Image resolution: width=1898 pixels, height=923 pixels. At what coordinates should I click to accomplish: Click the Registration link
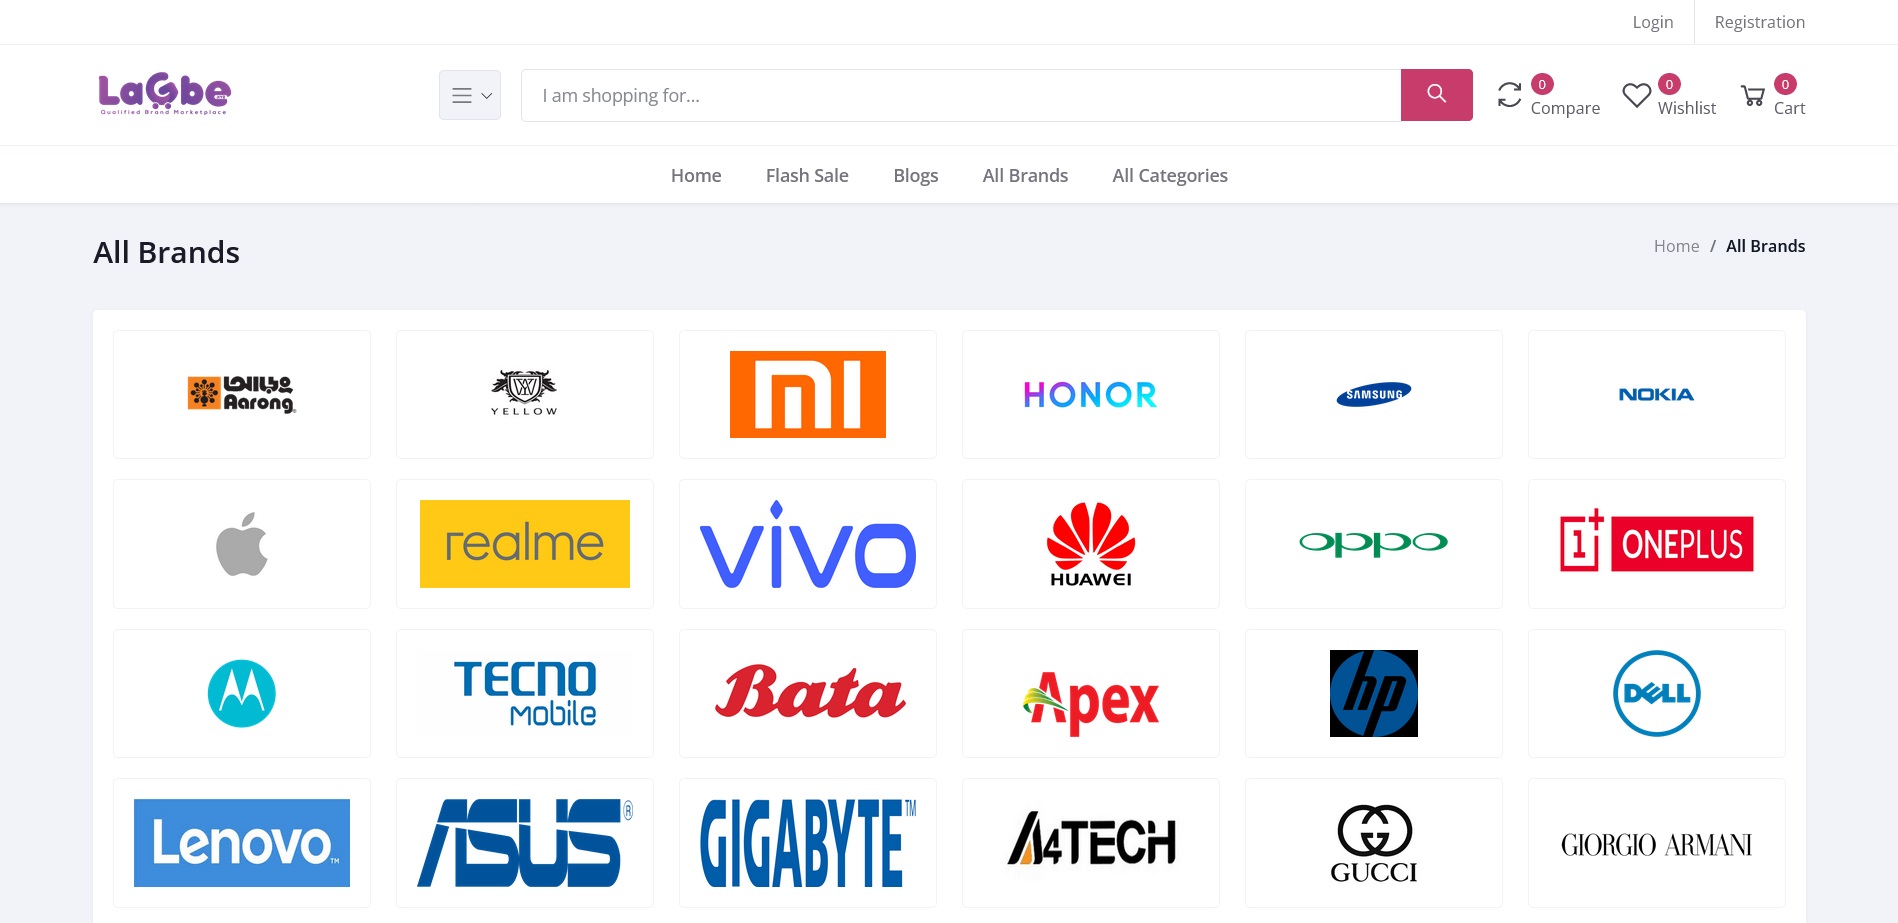[x=1760, y=22]
